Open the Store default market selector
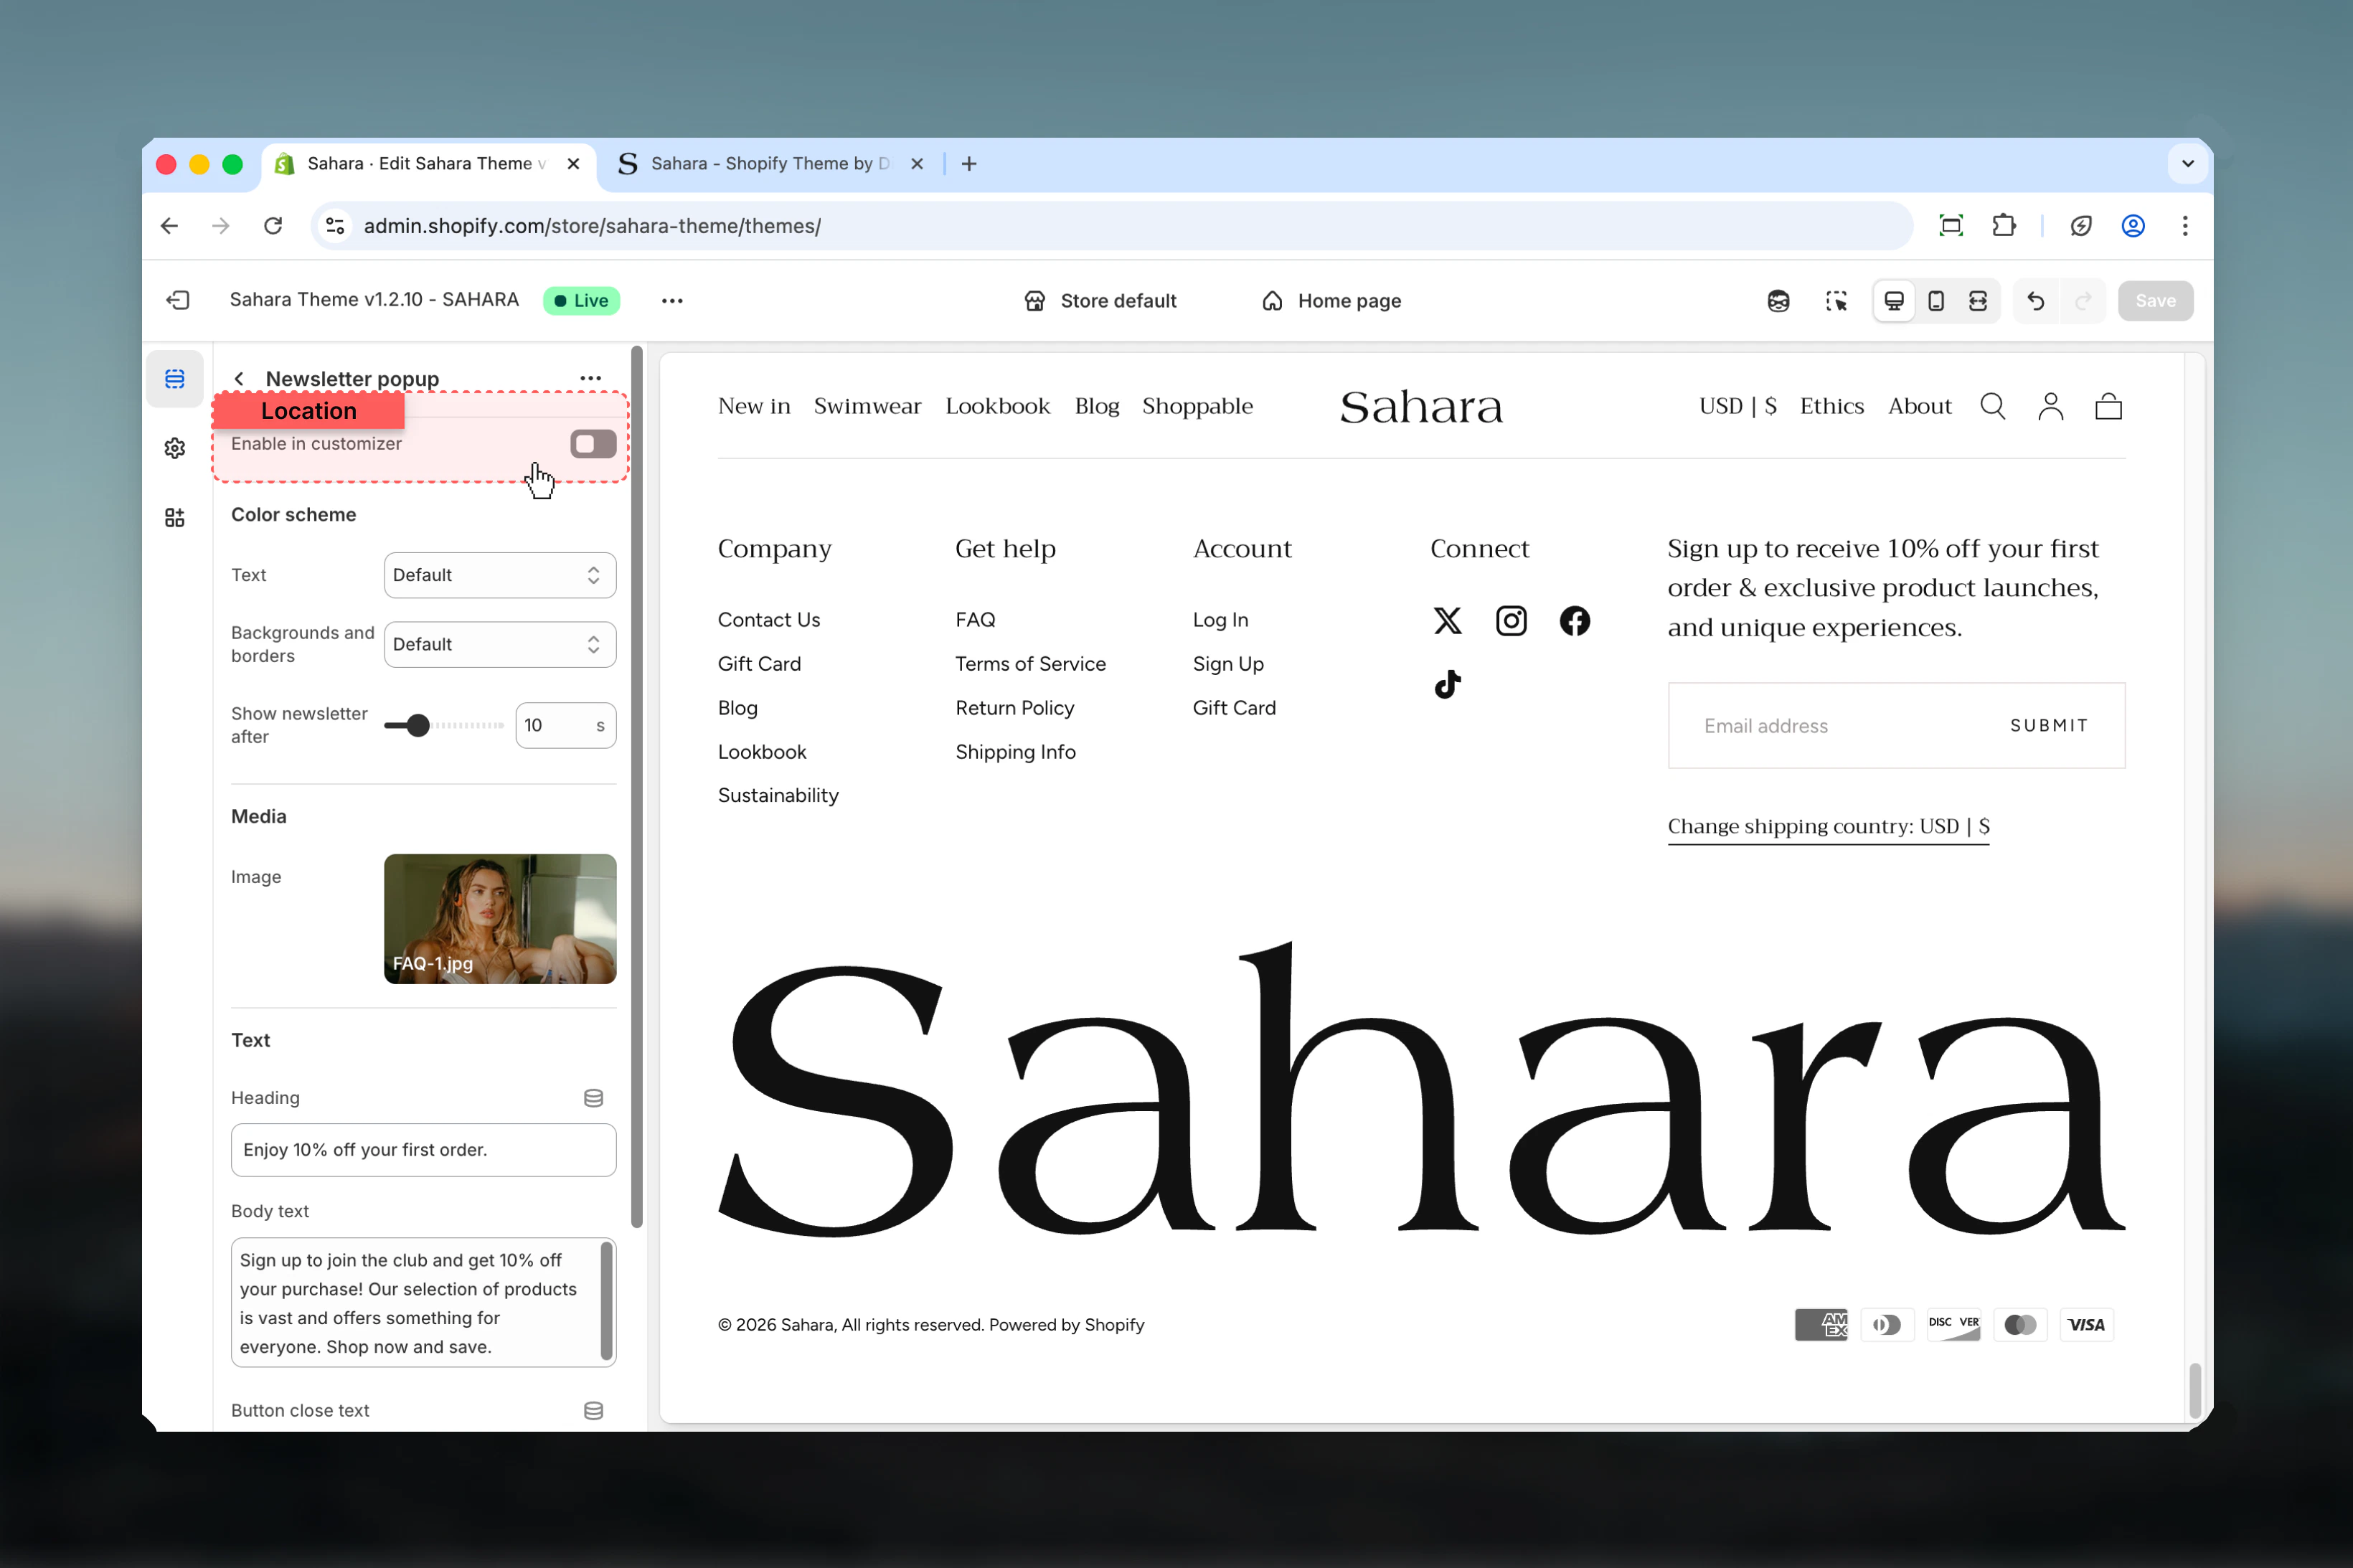 point(1100,301)
